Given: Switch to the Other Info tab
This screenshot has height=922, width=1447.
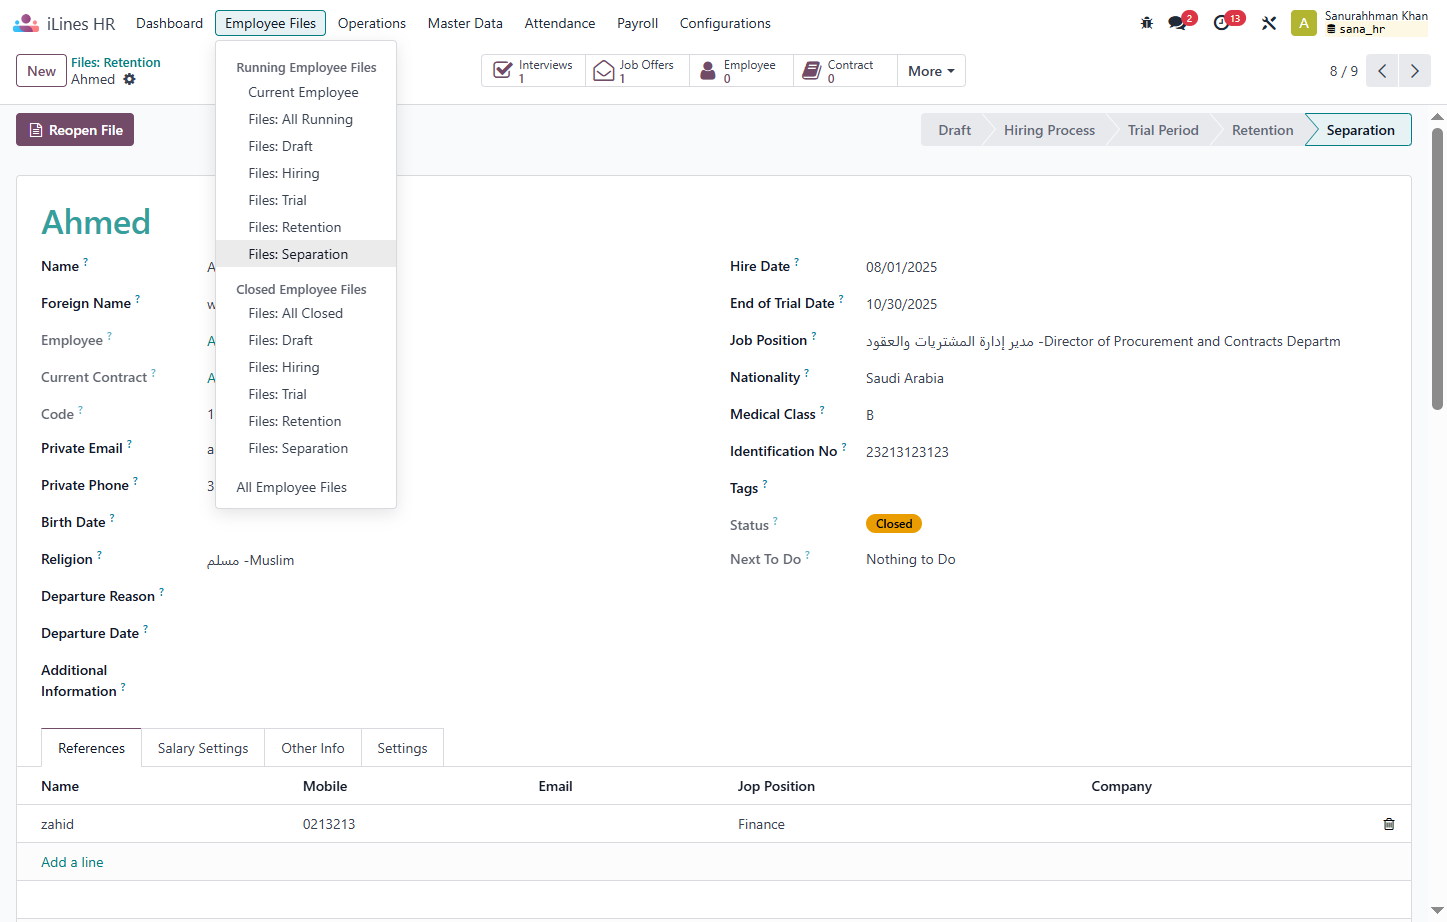Looking at the screenshot, I should point(313,748).
